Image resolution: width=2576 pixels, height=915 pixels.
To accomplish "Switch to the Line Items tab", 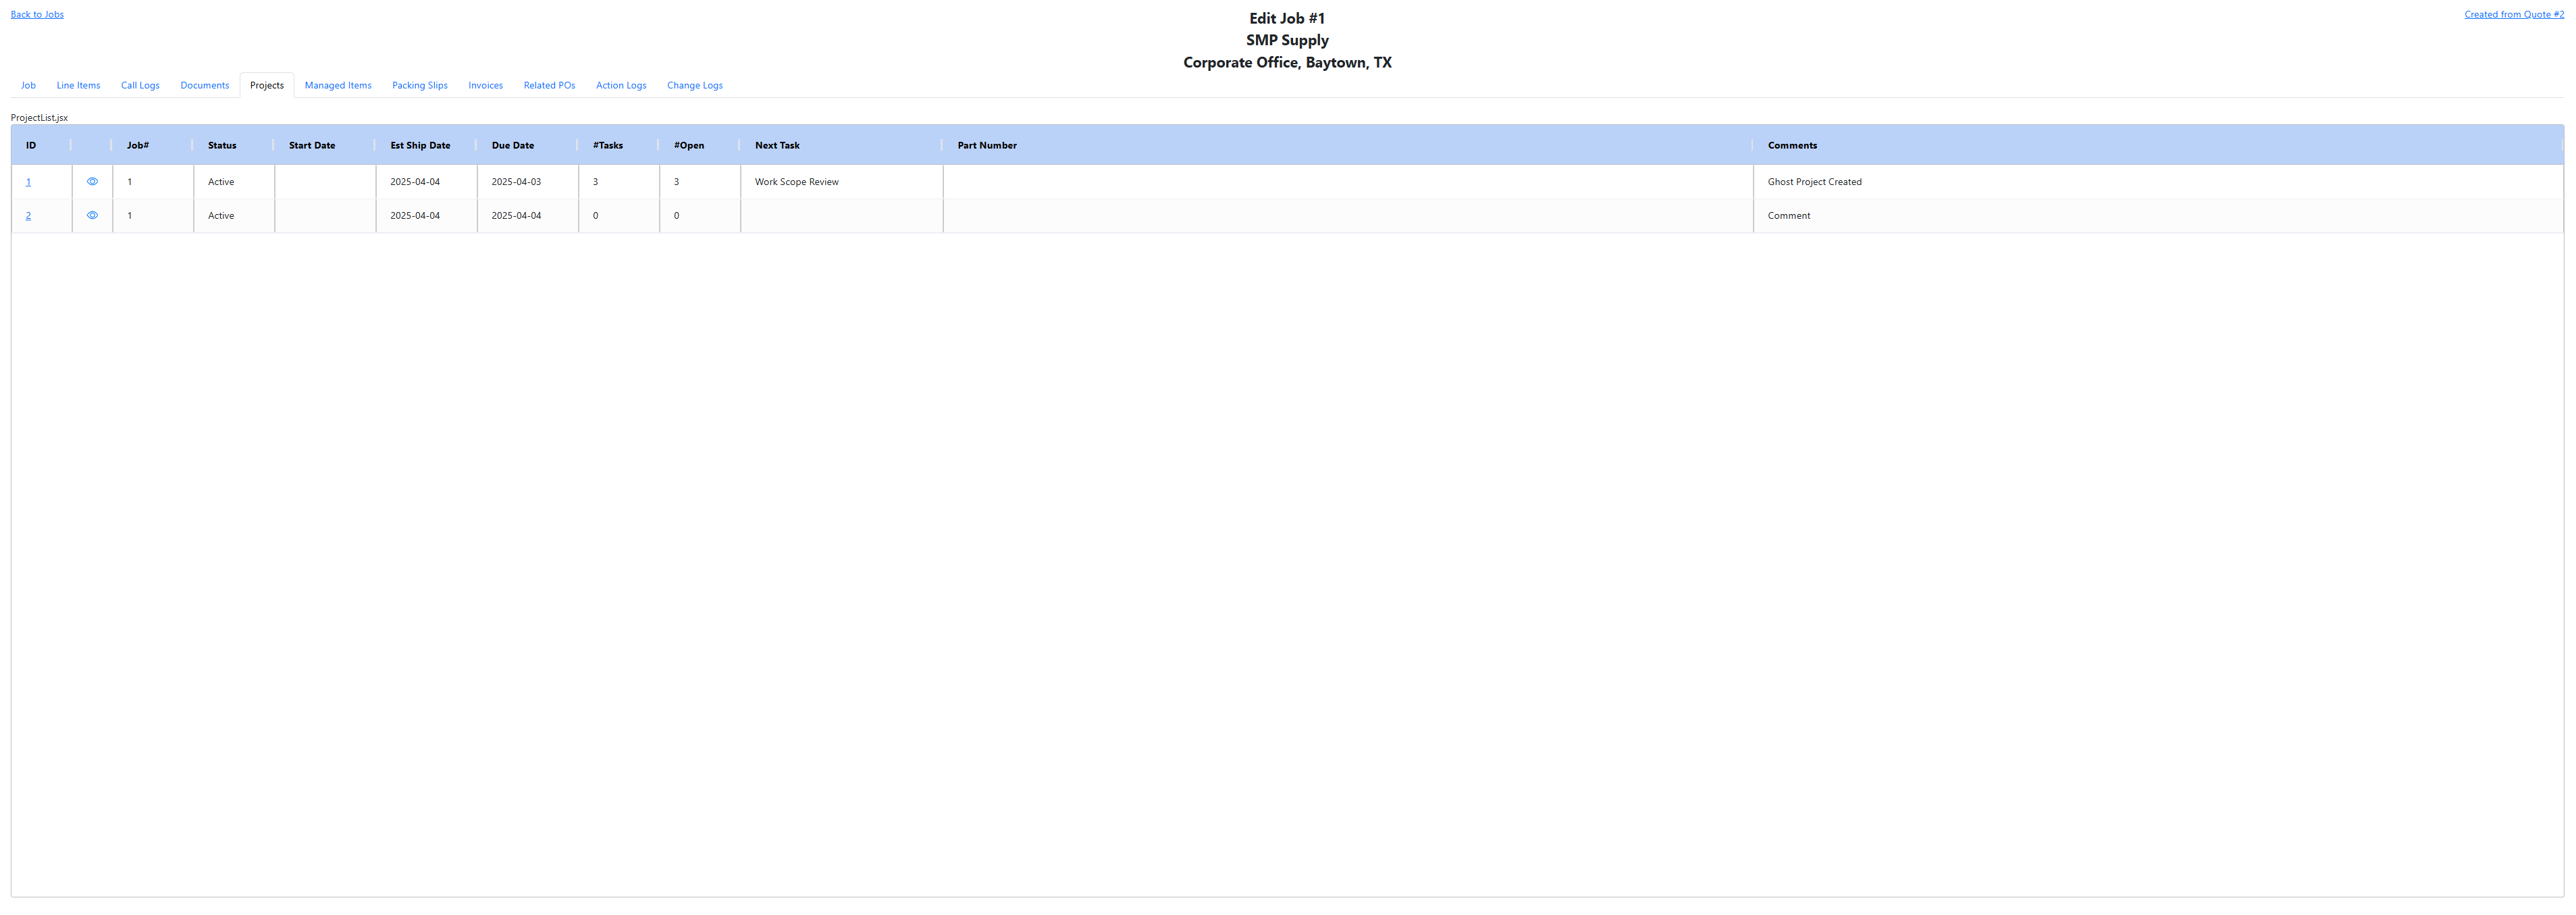I will pos(78,85).
